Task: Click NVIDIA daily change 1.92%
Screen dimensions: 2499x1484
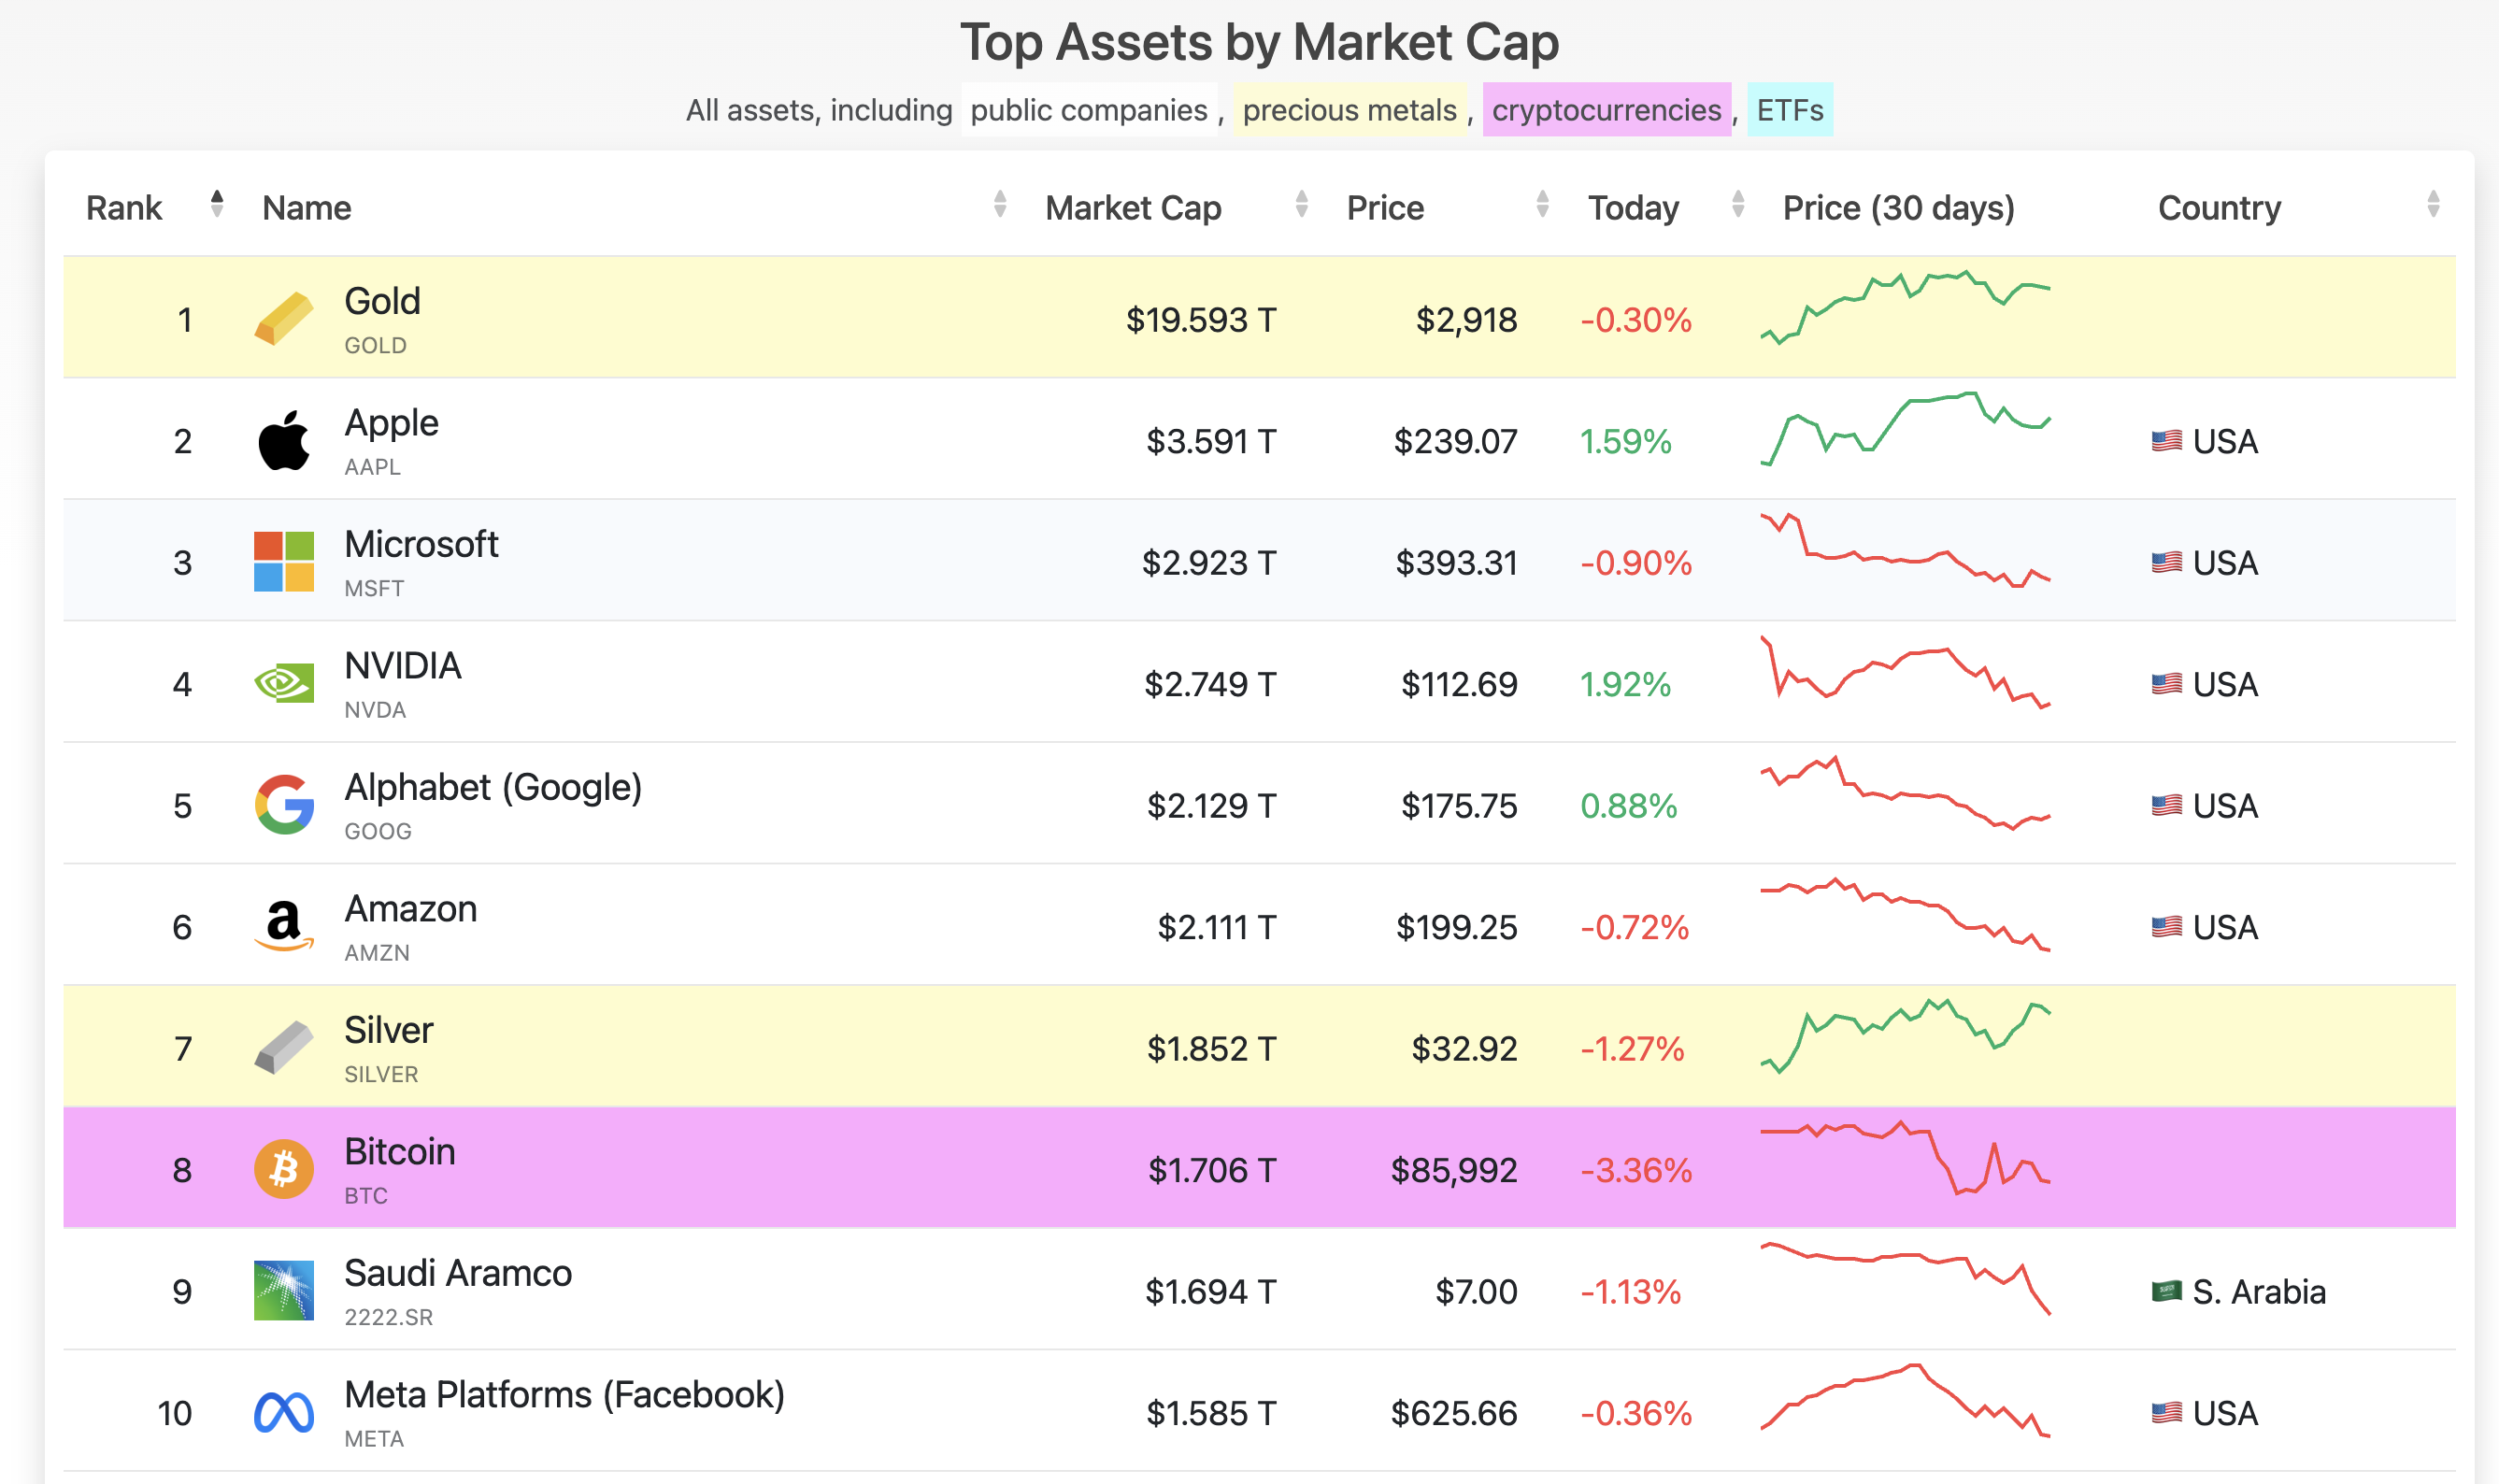Action: tap(1625, 684)
